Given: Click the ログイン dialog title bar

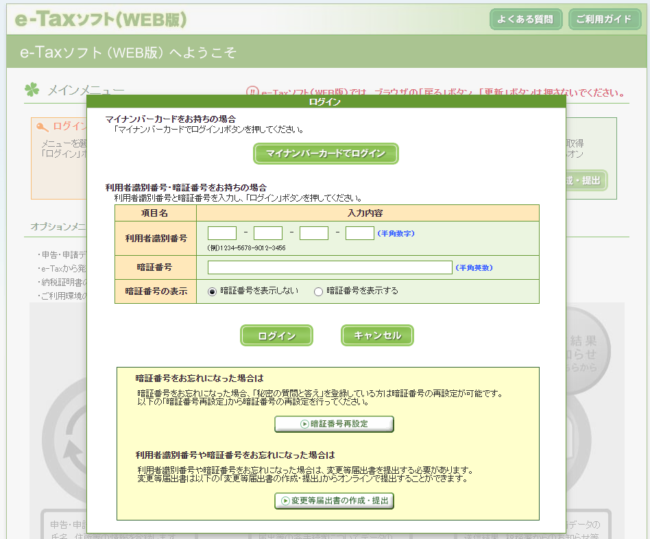Looking at the screenshot, I should [326, 102].
